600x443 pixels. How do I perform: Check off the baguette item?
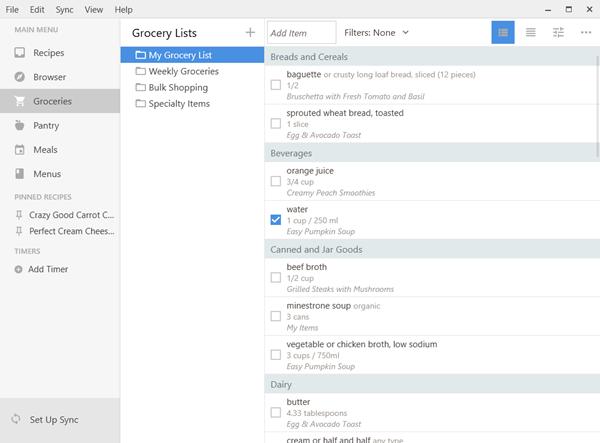(276, 85)
